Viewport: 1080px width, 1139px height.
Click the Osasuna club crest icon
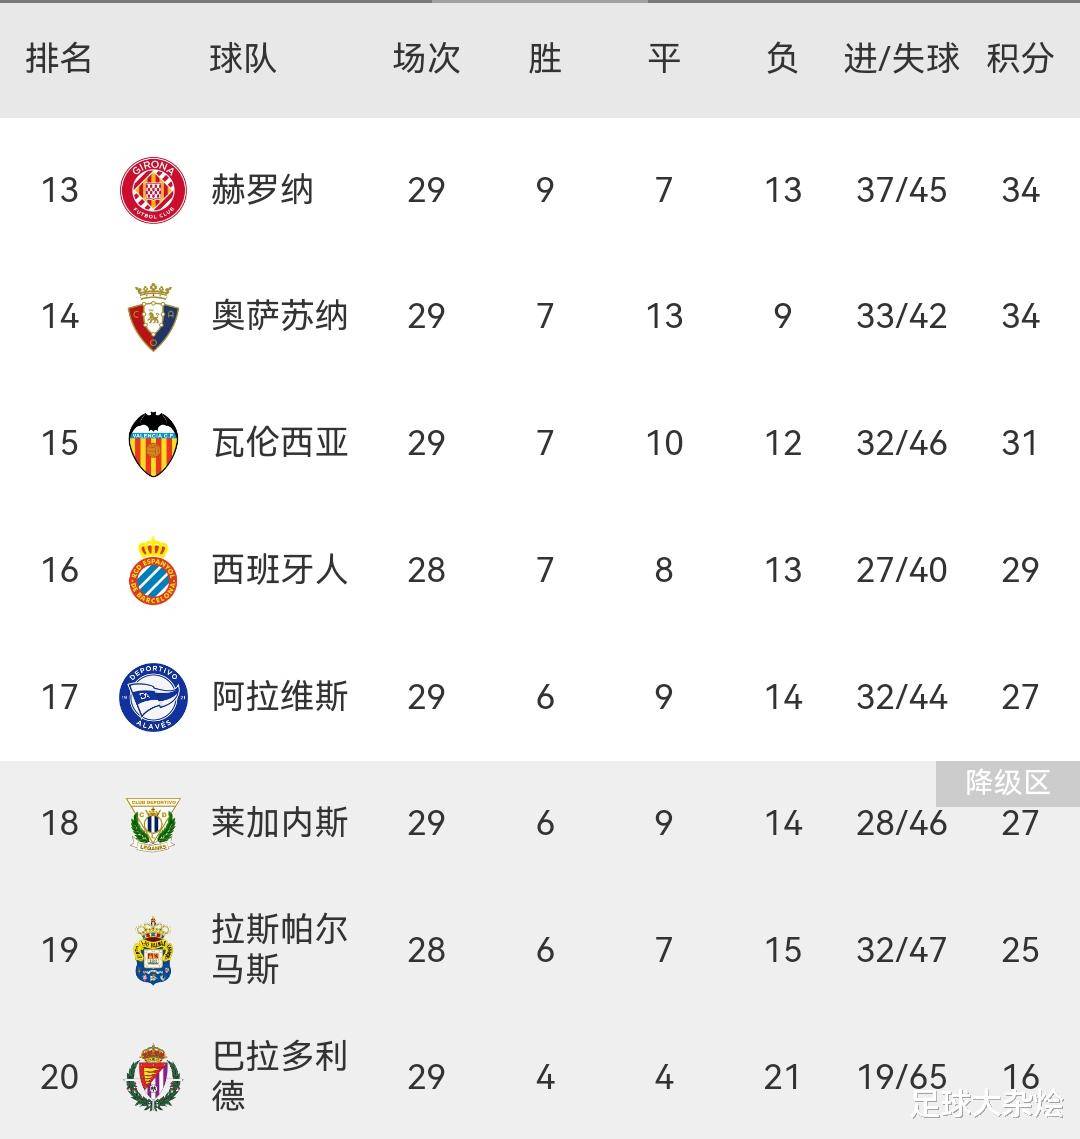(x=153, y=316)
